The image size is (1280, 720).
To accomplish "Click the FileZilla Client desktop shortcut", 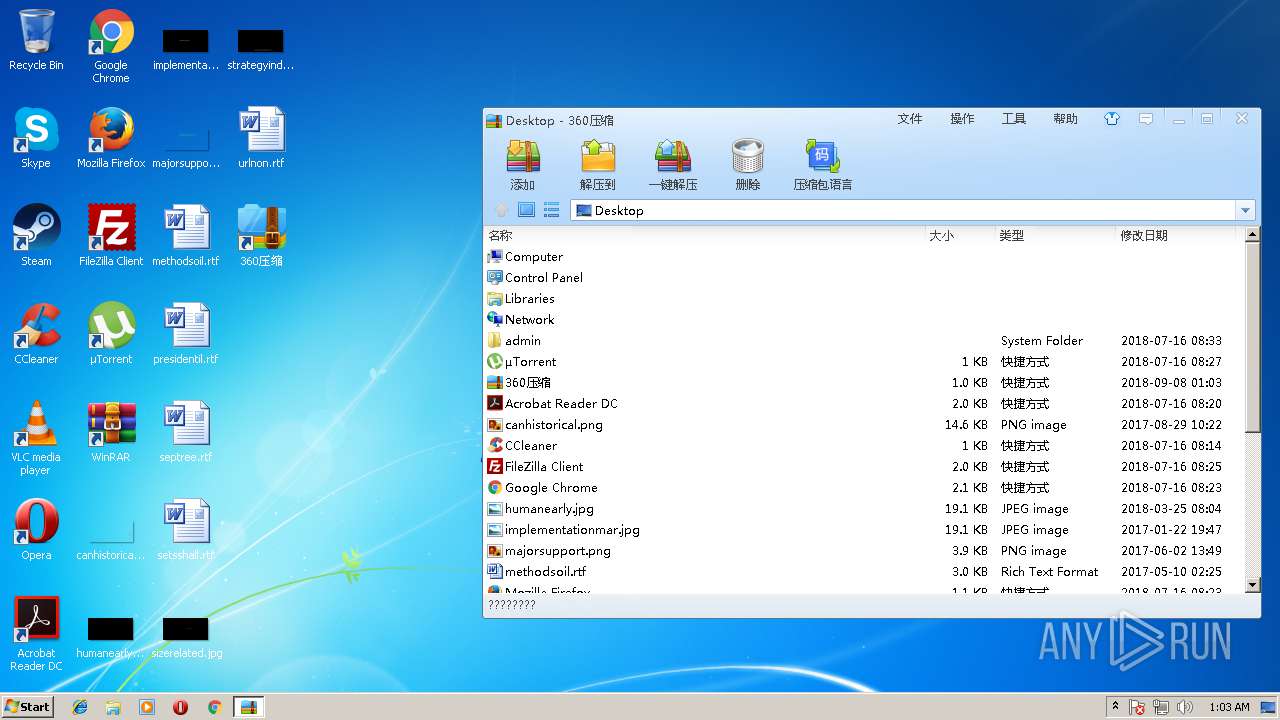I will (x=111, y=236).
